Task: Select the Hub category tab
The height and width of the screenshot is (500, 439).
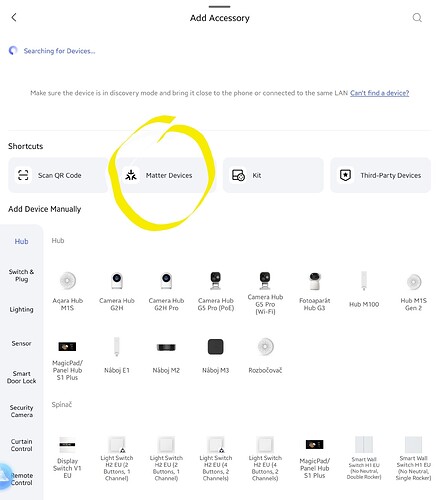Action: 21,241
